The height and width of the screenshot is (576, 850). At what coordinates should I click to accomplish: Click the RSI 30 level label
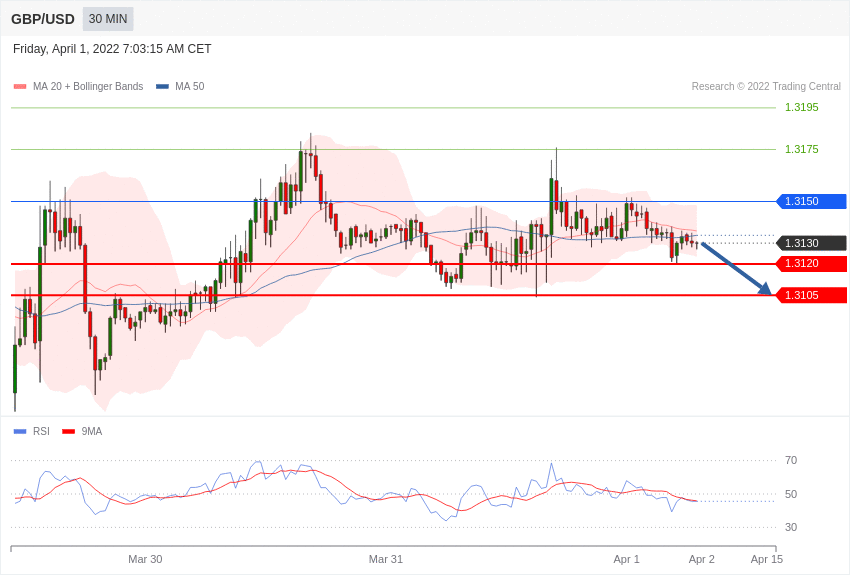click(791, 527)
